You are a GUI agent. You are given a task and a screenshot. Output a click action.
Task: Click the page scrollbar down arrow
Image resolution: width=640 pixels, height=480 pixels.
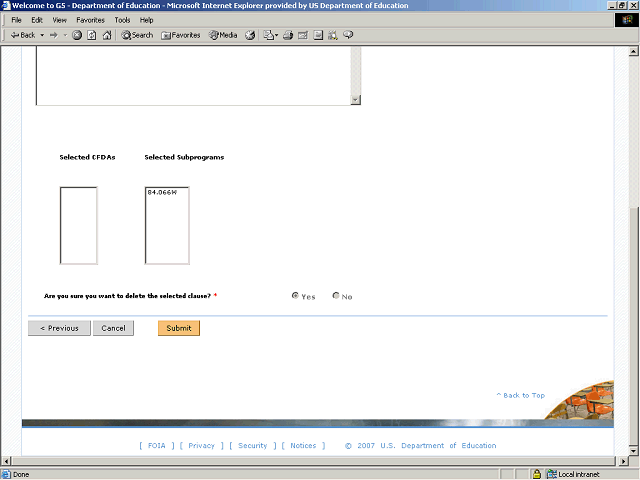[x=633, y=451]
